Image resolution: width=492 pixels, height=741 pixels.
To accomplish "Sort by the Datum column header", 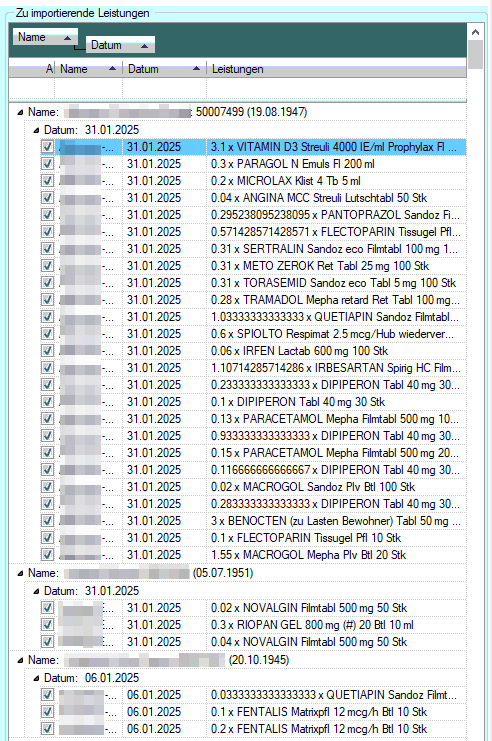I will [x=164, y=69].
